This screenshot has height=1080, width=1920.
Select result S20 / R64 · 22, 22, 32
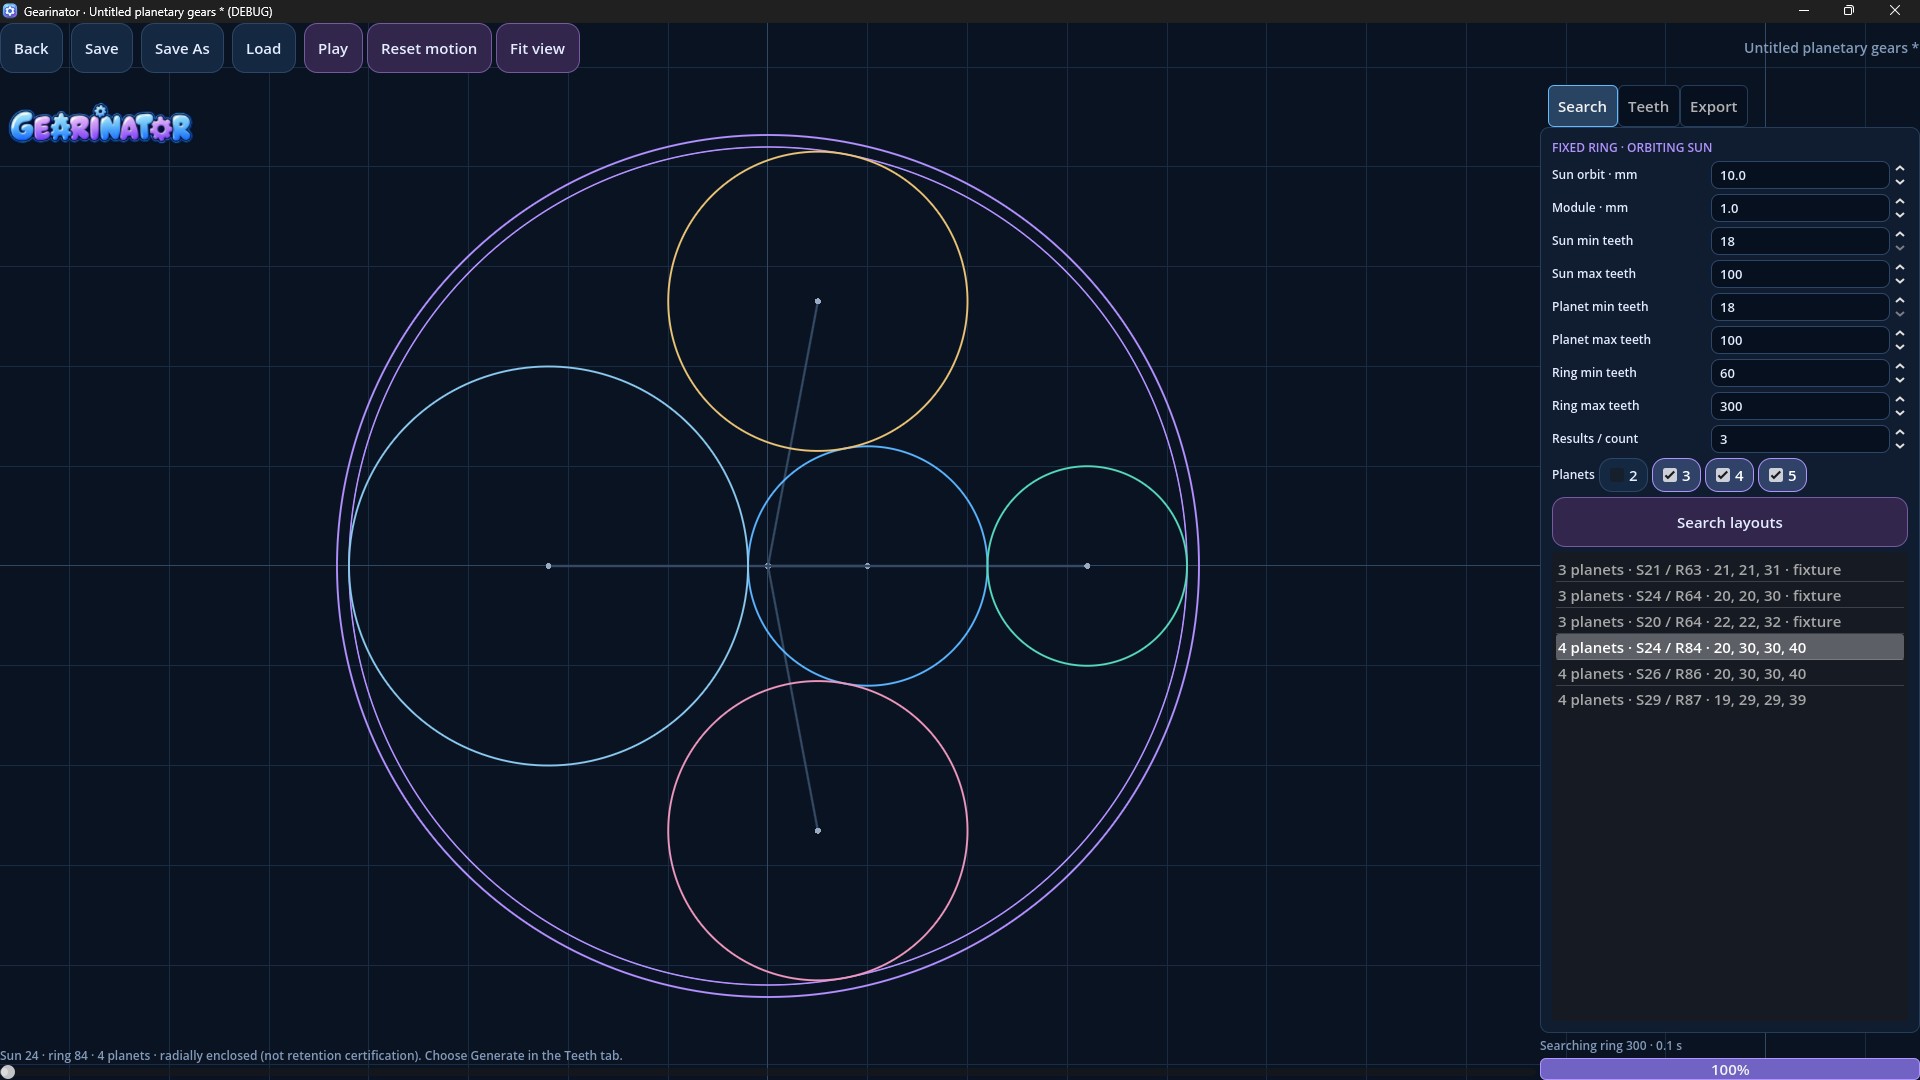(x=1729, y=622)
